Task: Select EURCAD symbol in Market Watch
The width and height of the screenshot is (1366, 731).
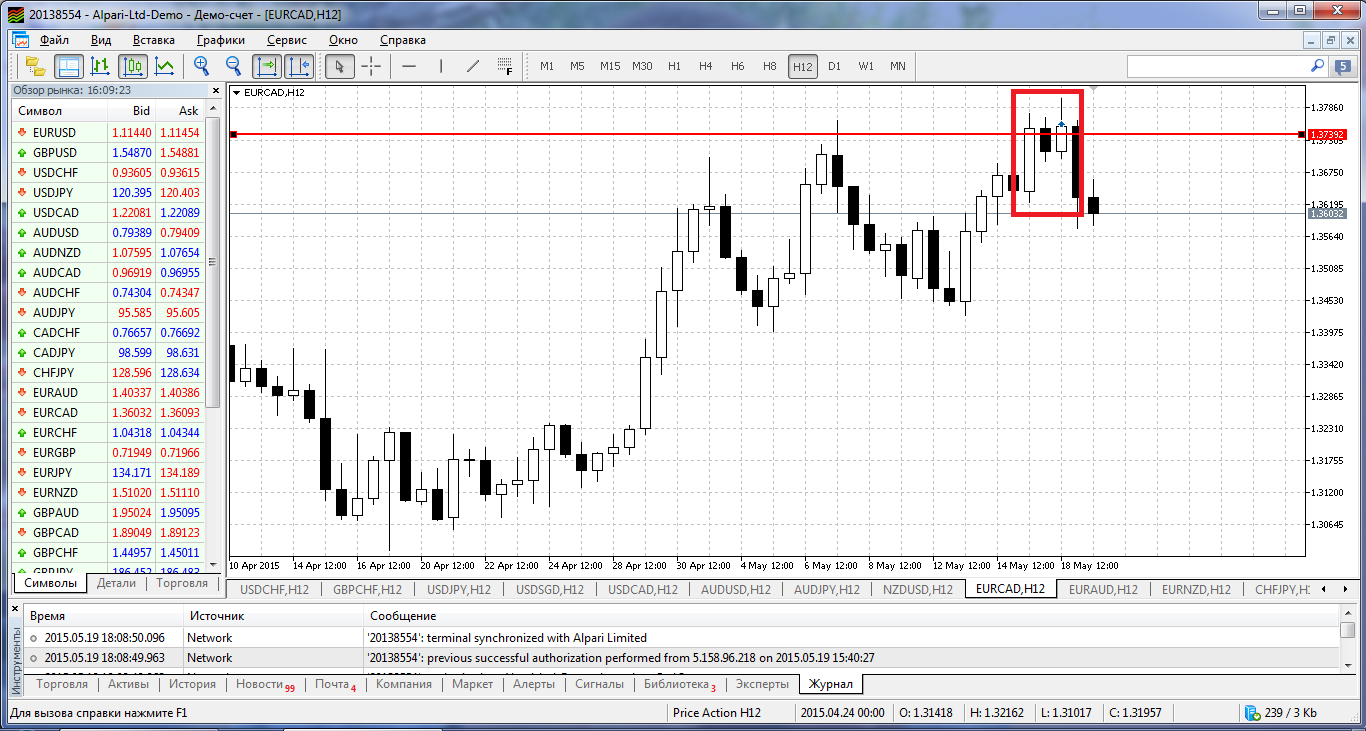Action: coord(55,412)
